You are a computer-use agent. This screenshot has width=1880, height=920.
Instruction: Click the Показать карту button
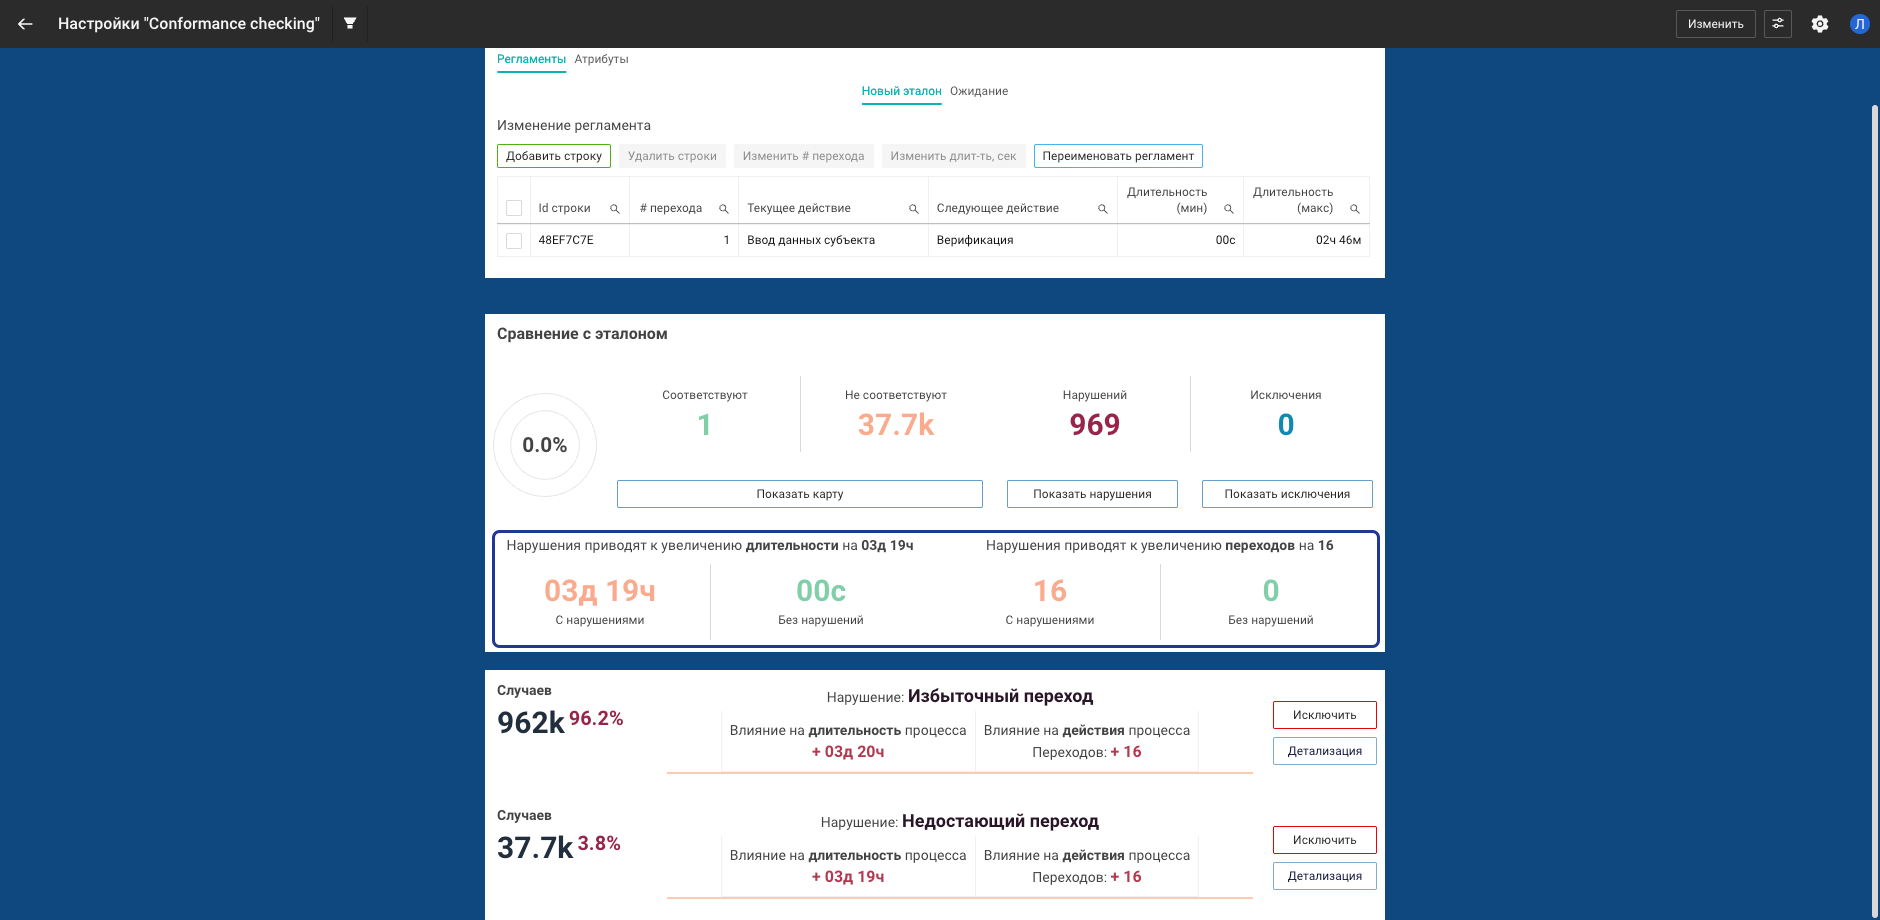[x=799, y=494]
